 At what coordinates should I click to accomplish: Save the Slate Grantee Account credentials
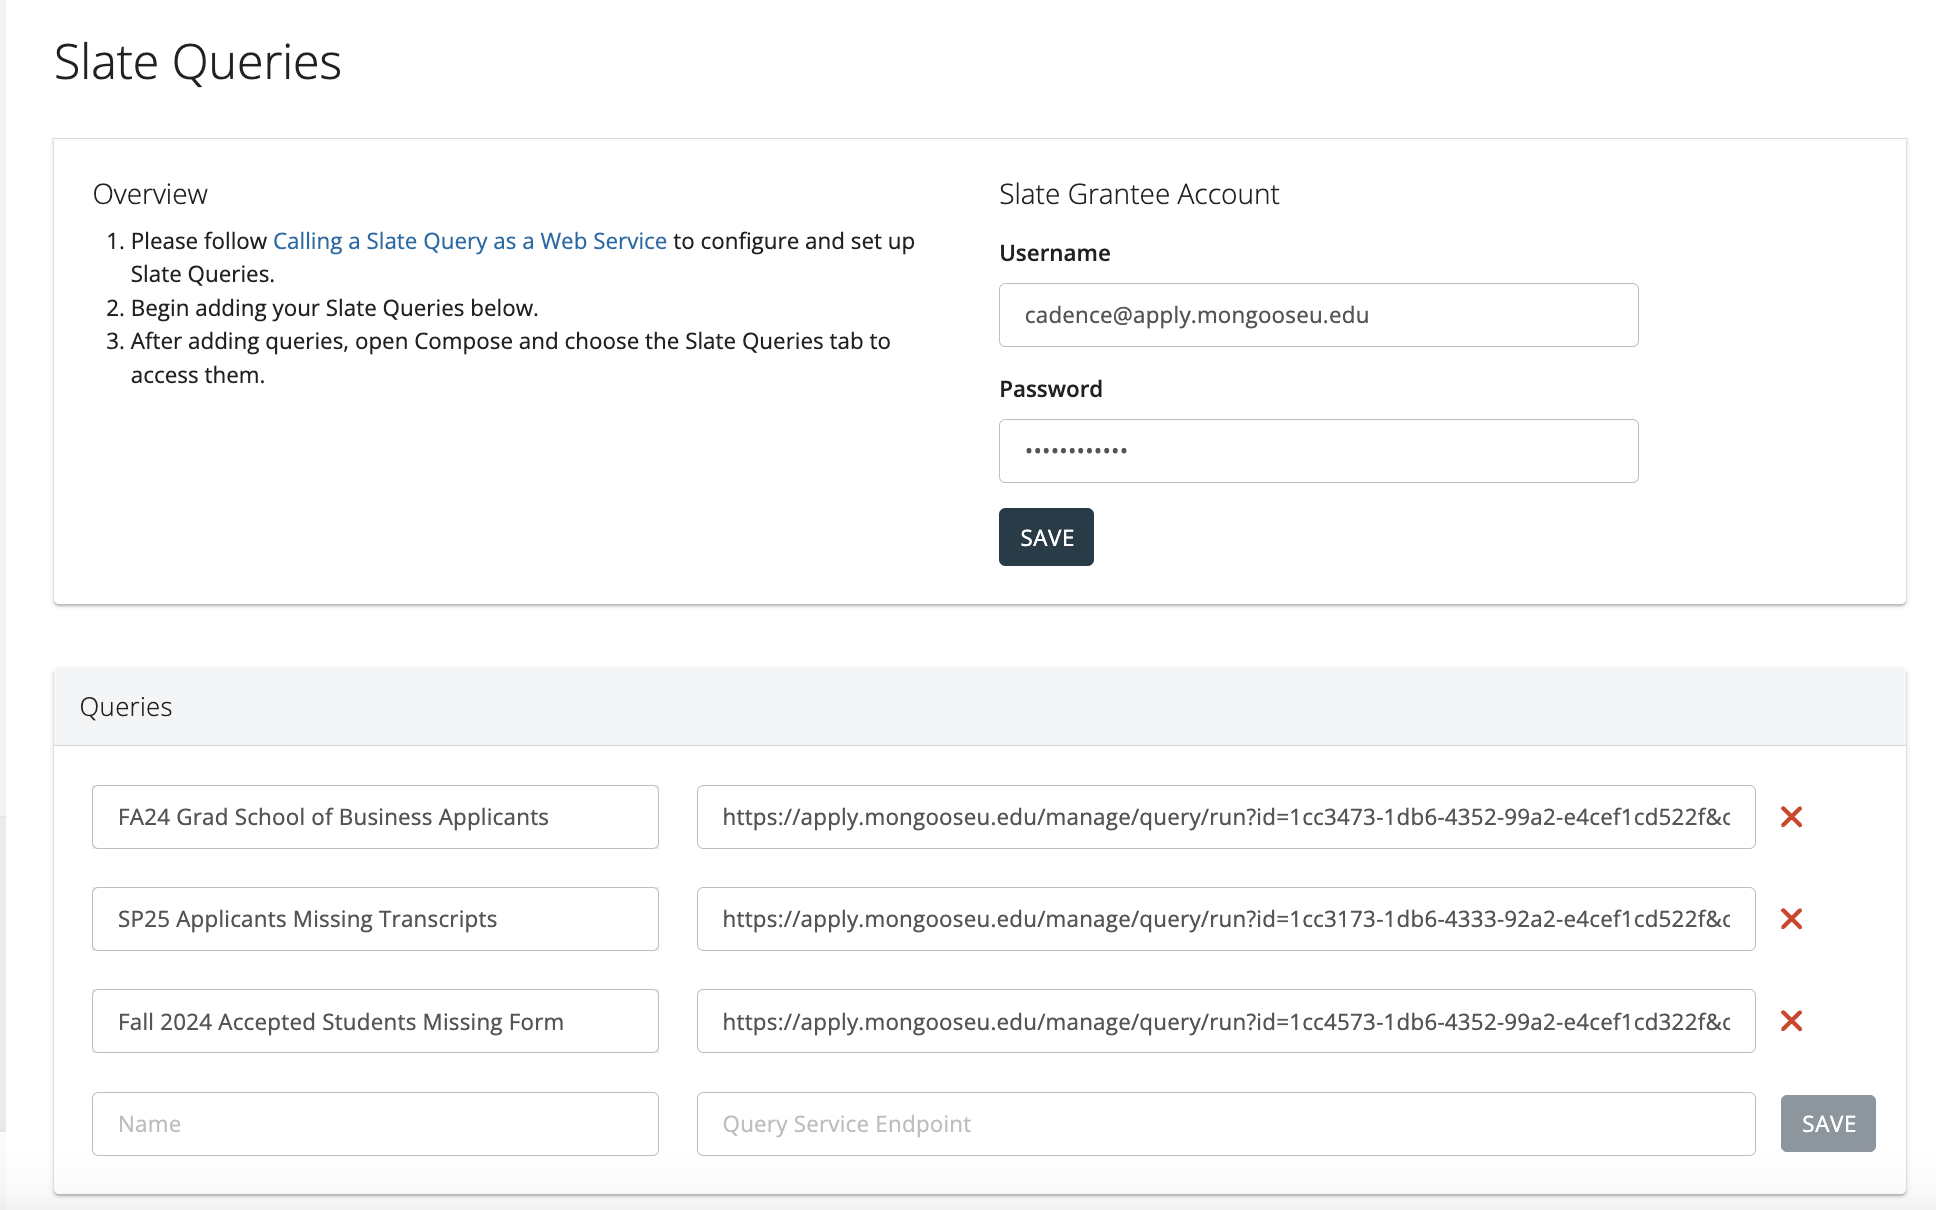(x=1046, y=537)
